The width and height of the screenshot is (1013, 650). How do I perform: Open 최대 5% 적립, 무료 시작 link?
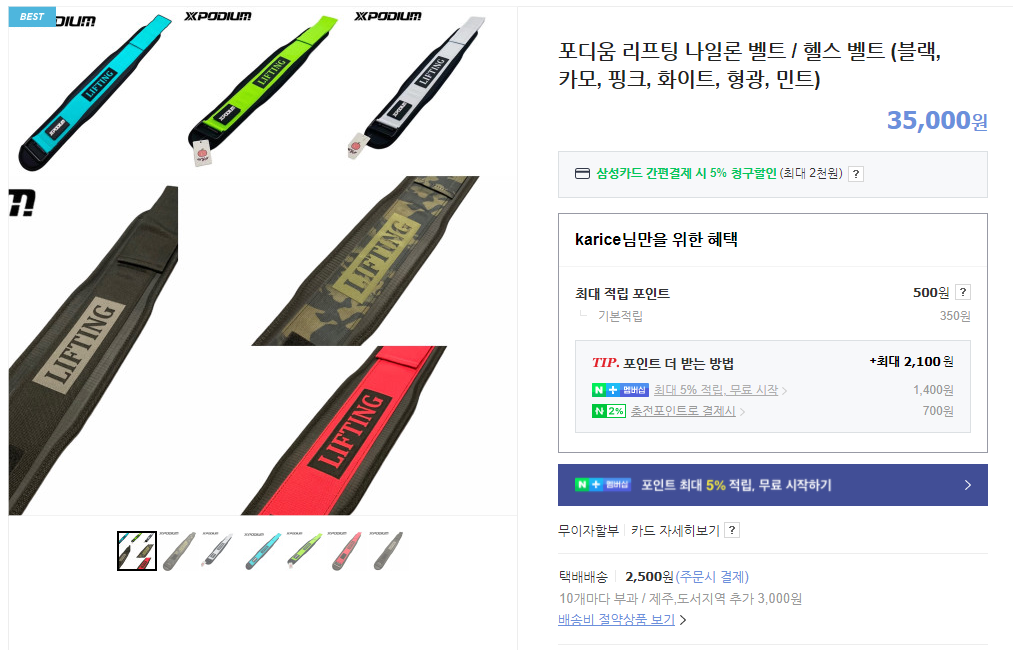(x=716, y=390)
